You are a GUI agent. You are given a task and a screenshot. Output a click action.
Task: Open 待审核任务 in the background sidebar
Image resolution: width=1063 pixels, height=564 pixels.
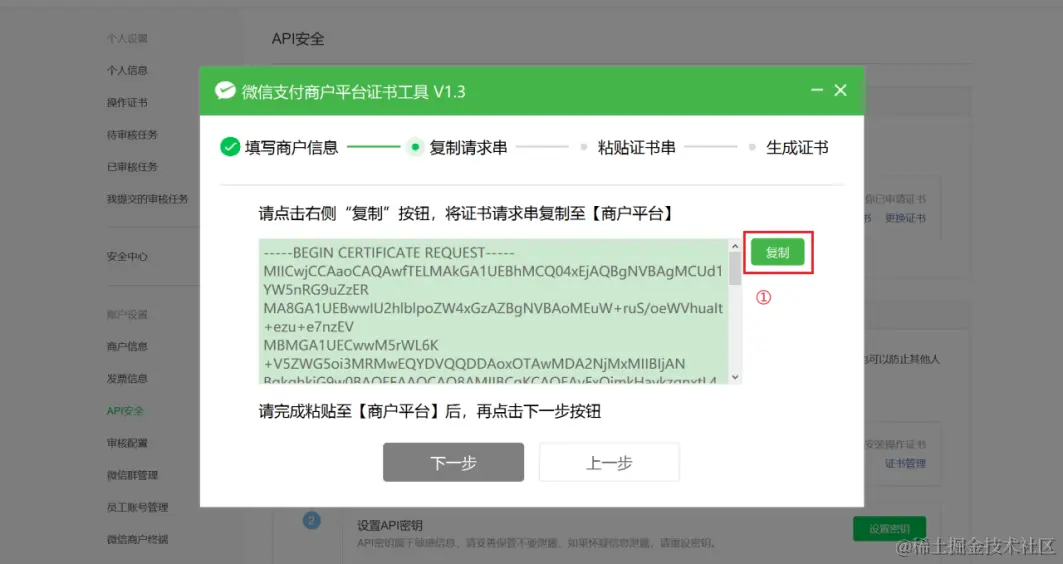click(x=132, y=134)
